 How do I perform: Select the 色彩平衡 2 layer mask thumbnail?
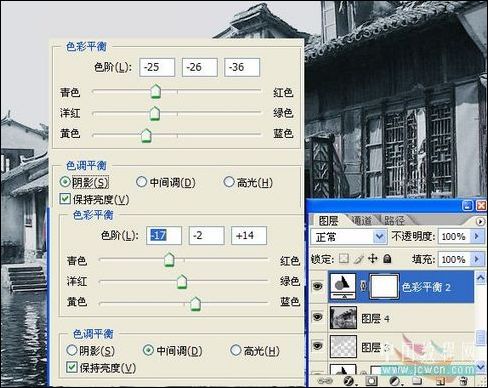[x=384, y=286]
